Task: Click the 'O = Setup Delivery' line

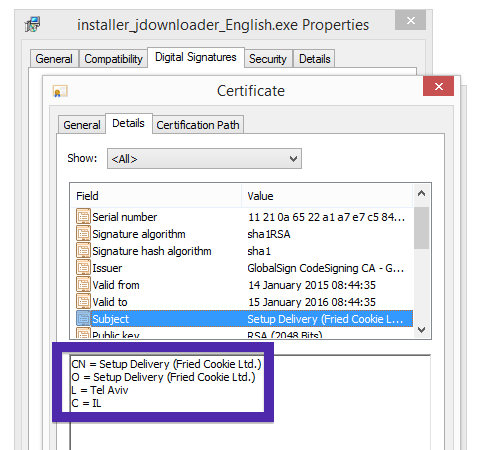Action: point(163,377)
